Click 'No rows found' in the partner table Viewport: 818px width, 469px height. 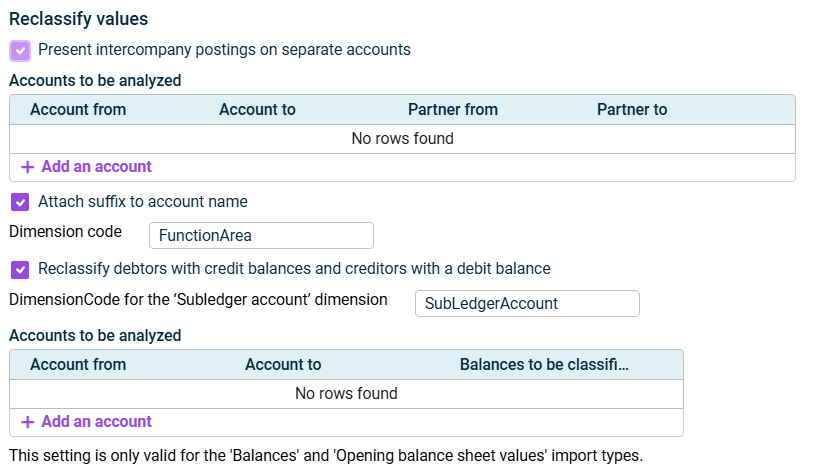click(402, 139)
